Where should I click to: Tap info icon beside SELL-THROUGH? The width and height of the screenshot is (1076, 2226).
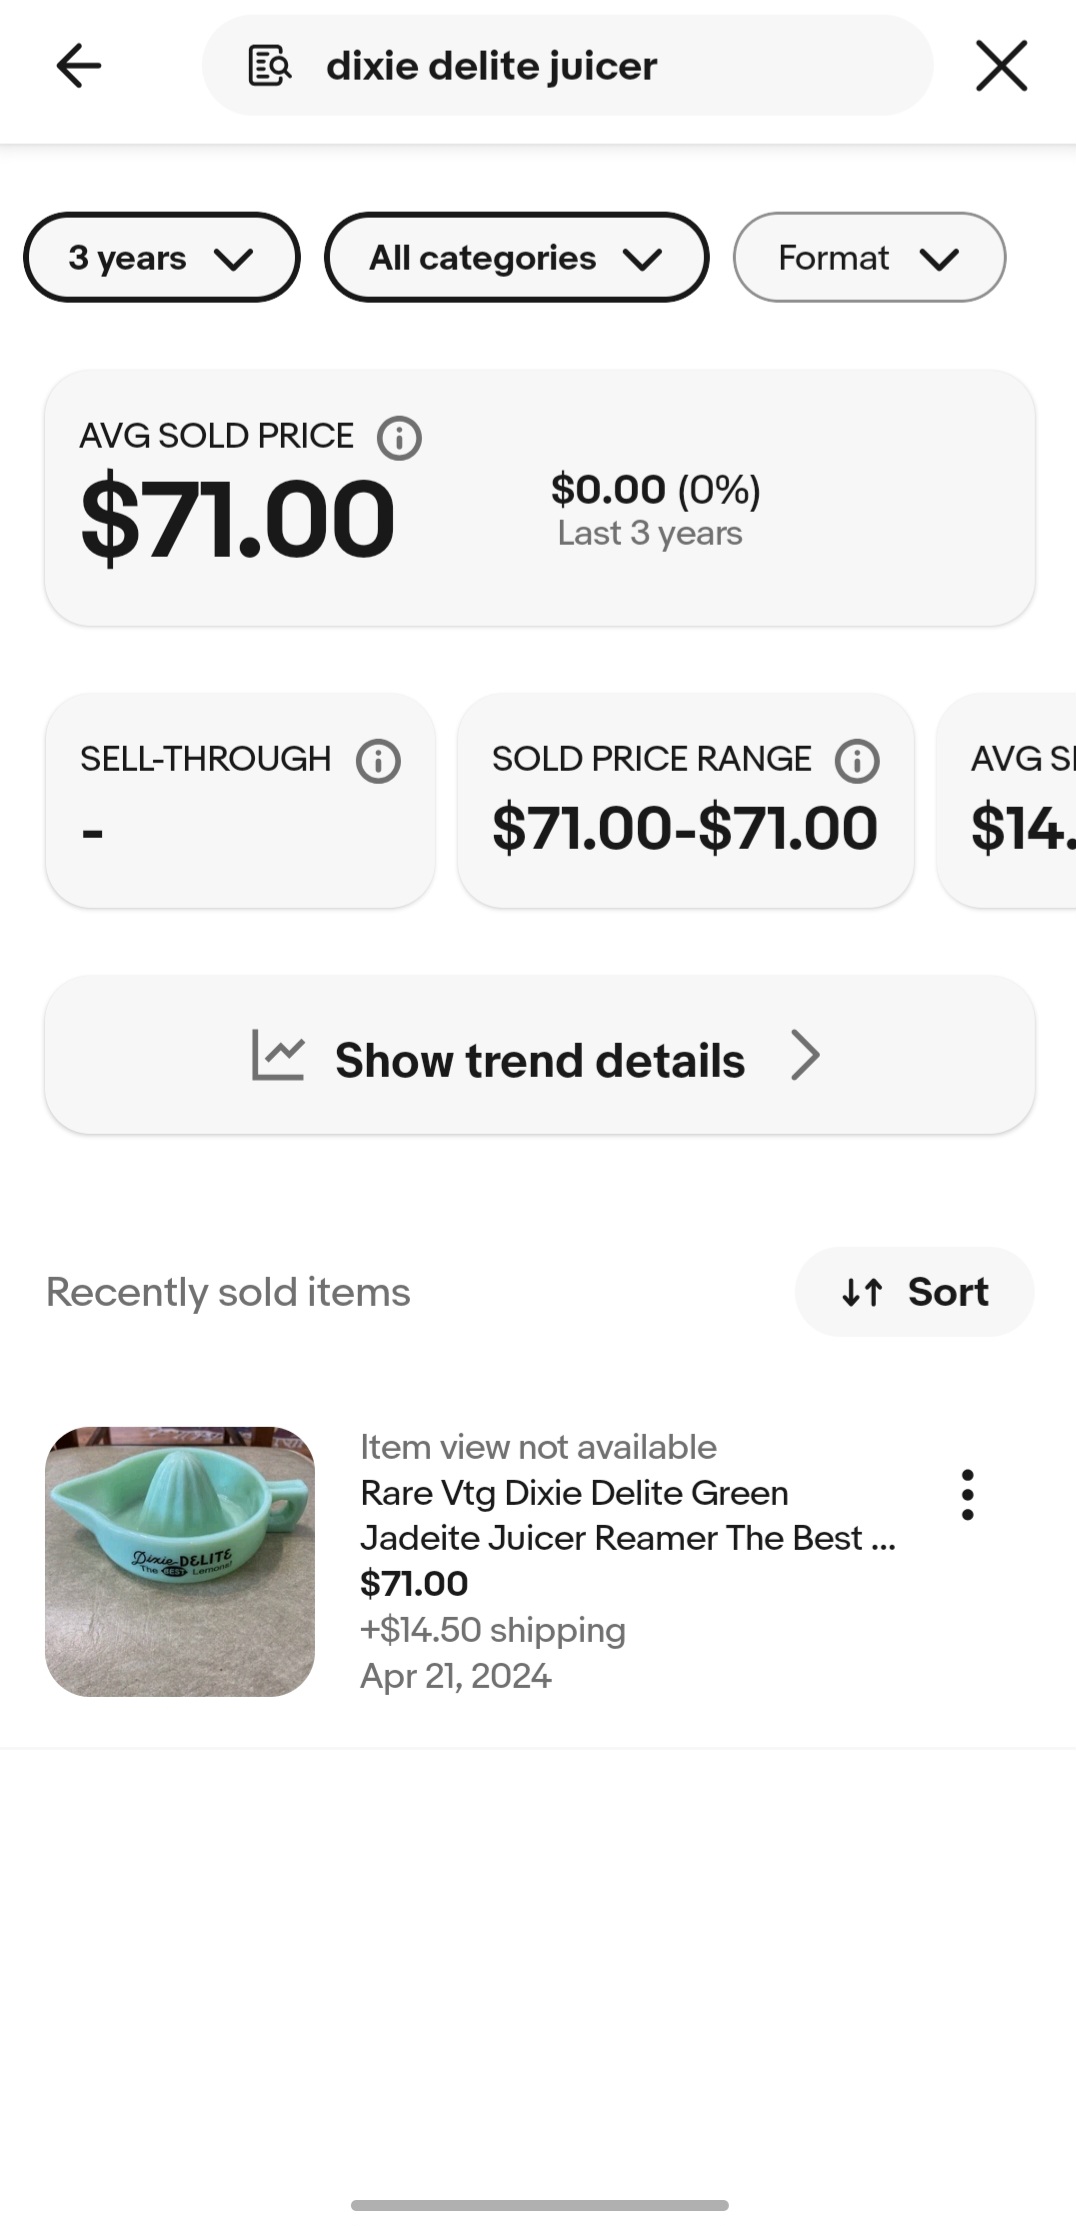378,761
